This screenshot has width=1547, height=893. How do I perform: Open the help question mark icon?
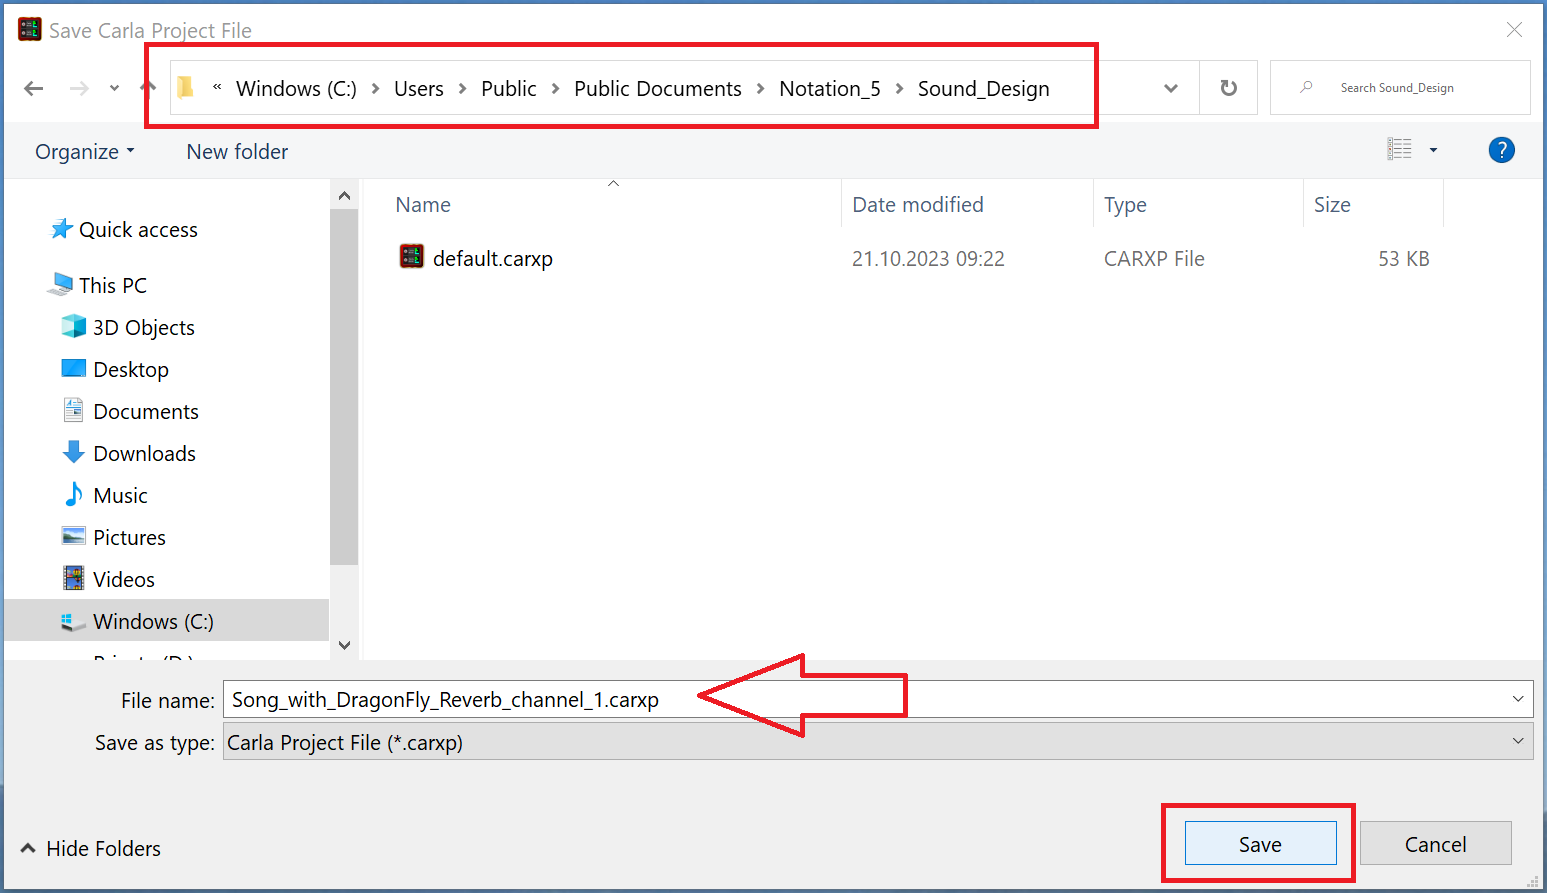point(1500,150)
